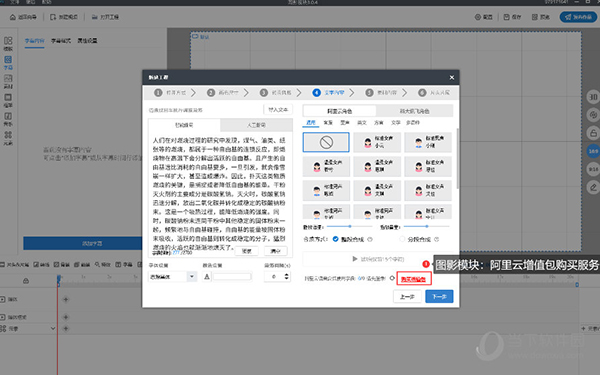Switch to 科大讯飞角色 tab
The height and width of the screenshot is (375, 600).
pyautogui.click(x=414, y=111)
